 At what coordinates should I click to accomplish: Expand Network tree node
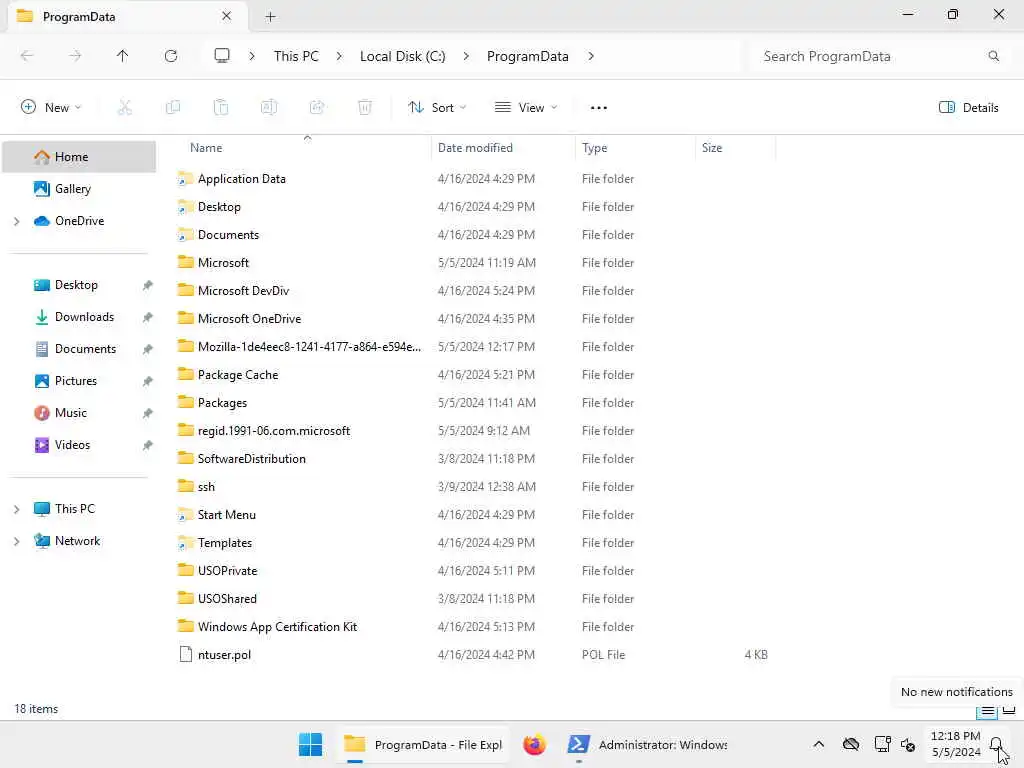coord(16,541)
